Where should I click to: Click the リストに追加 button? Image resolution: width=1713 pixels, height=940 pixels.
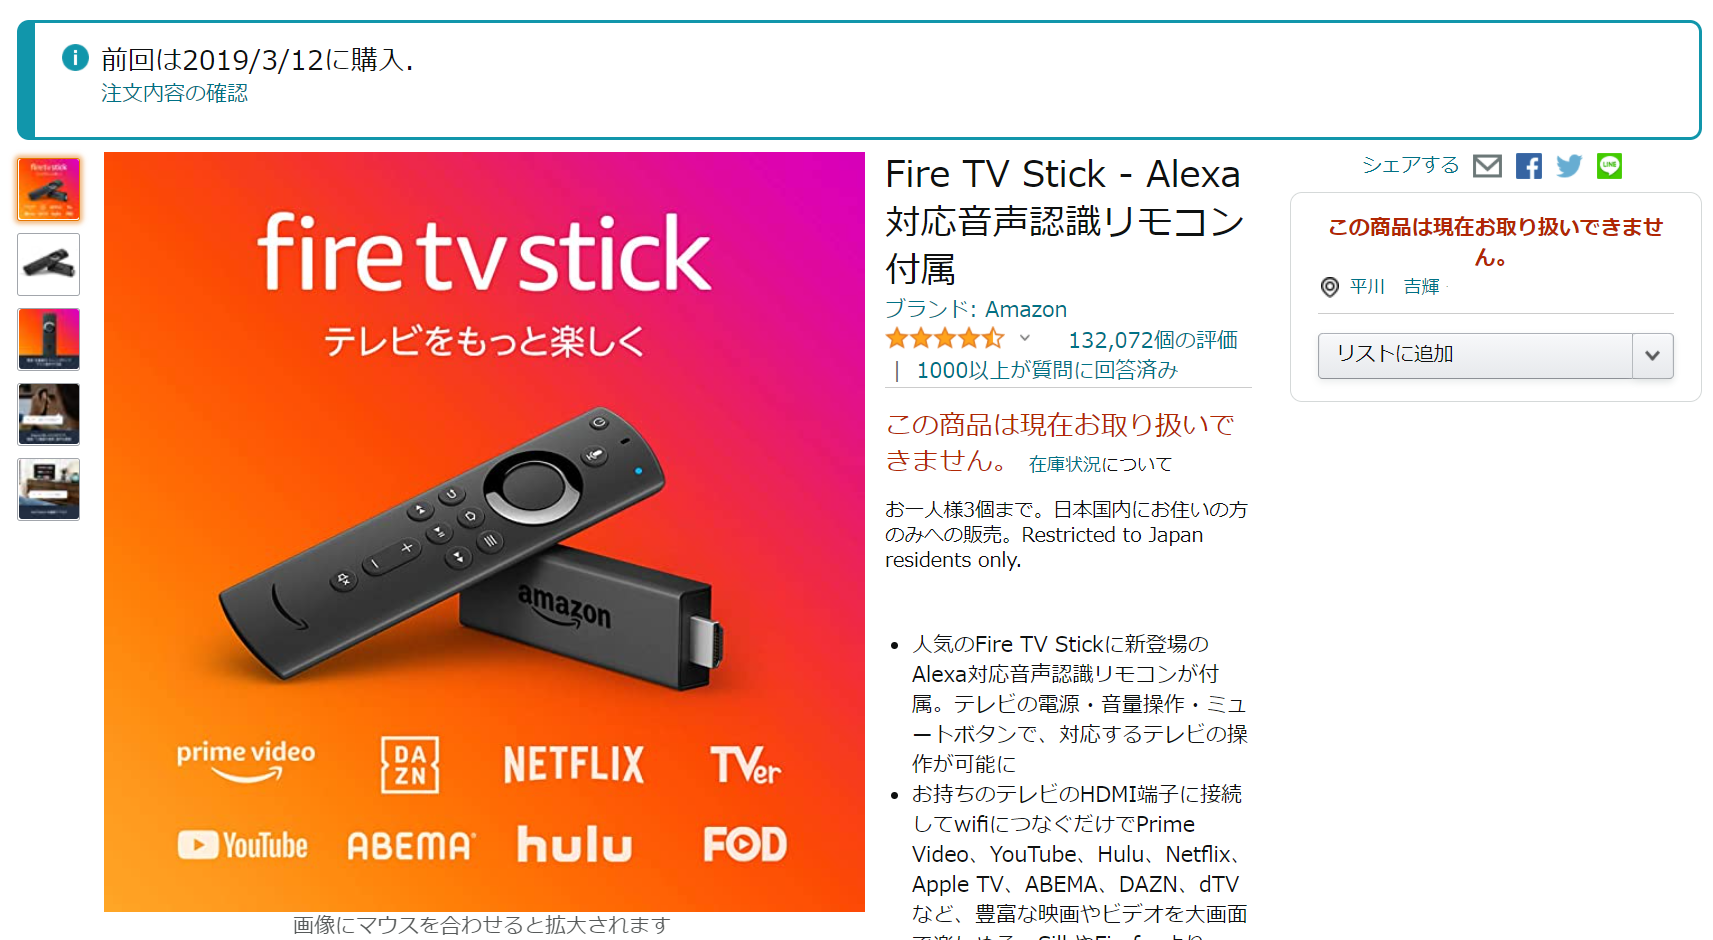click(1475, 355)
